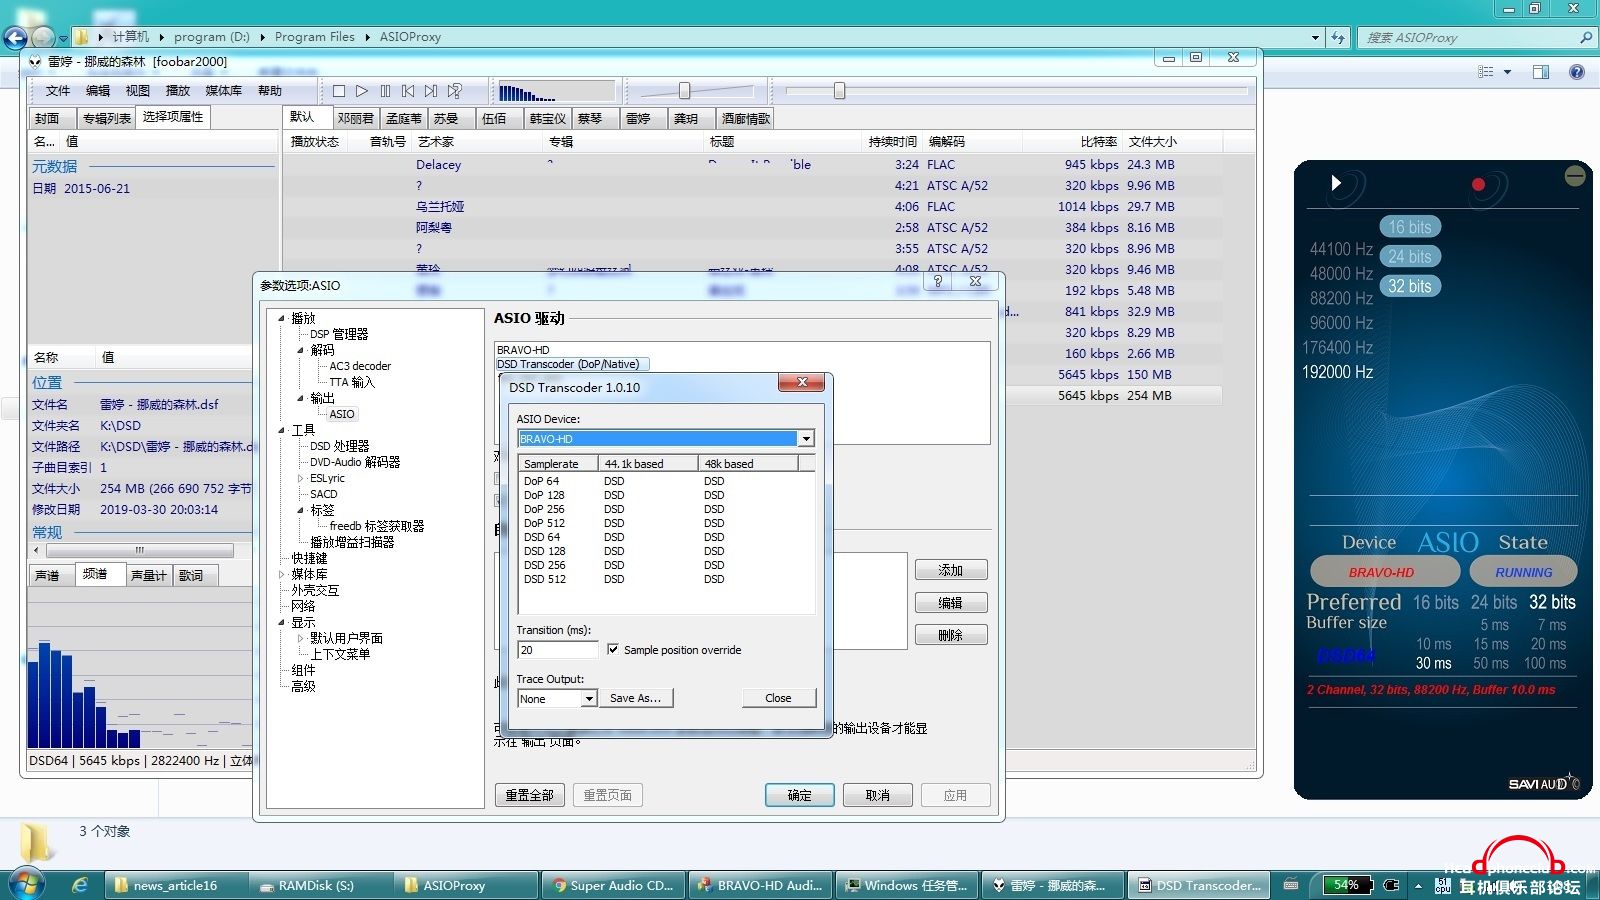
Task: Expand the ESLyric tree node
Action: point(301,478)
